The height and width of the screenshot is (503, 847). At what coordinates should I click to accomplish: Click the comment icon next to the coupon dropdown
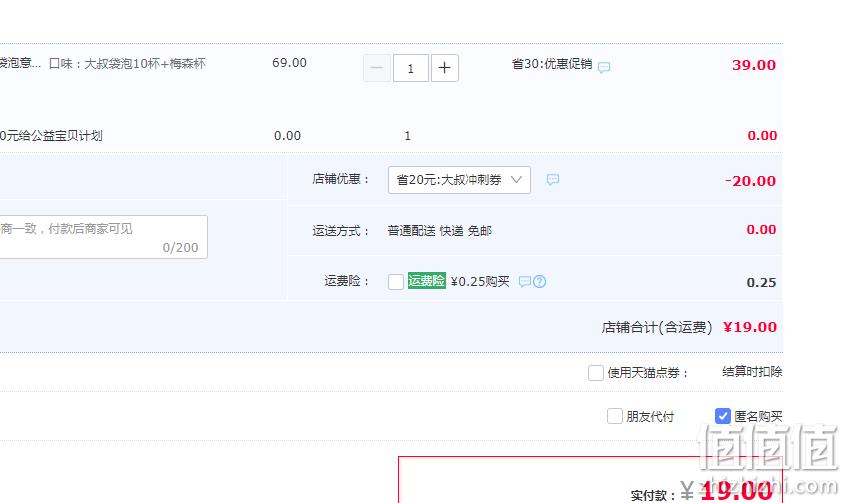(553, 179)
